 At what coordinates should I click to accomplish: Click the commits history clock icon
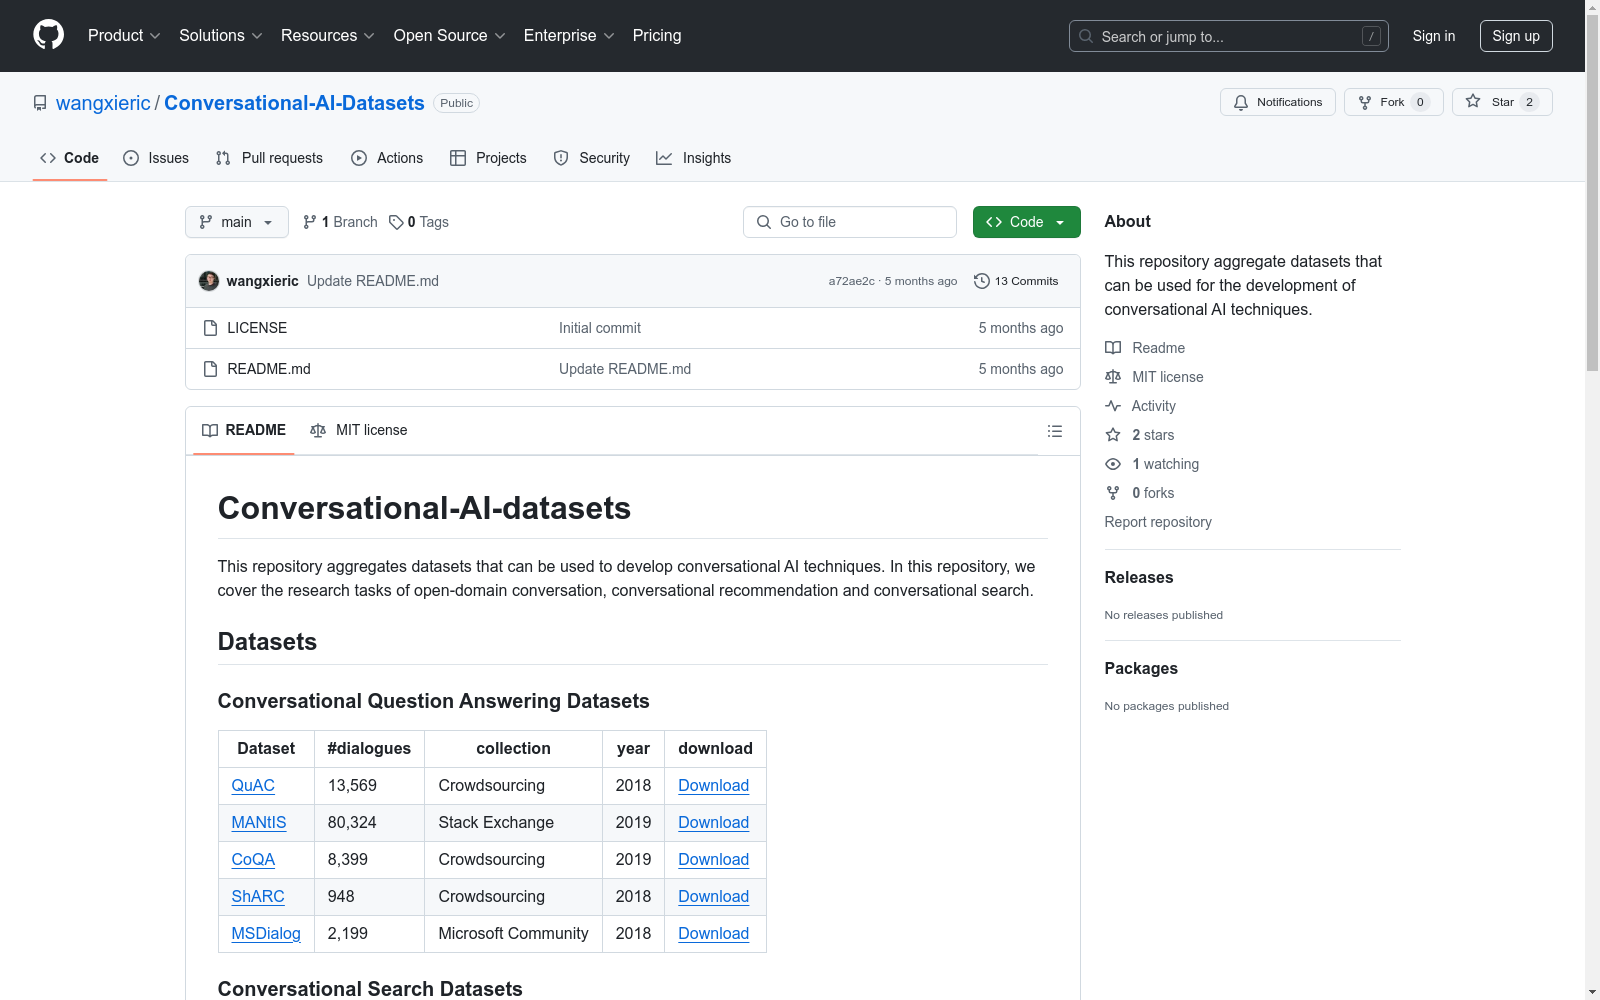click(x=982, y=281)
